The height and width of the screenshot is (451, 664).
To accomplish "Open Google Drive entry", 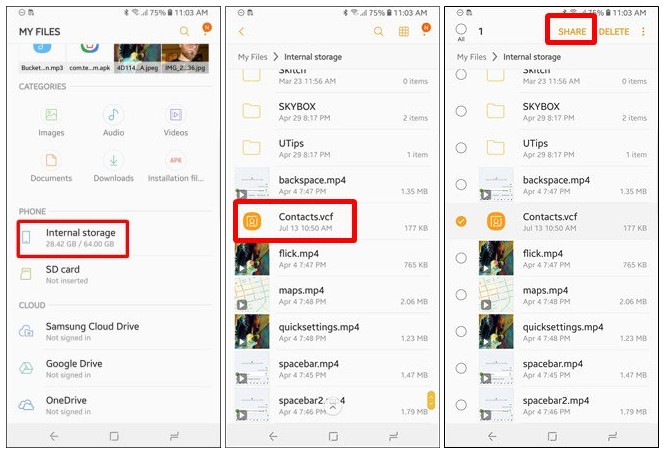I will (114, 368).
